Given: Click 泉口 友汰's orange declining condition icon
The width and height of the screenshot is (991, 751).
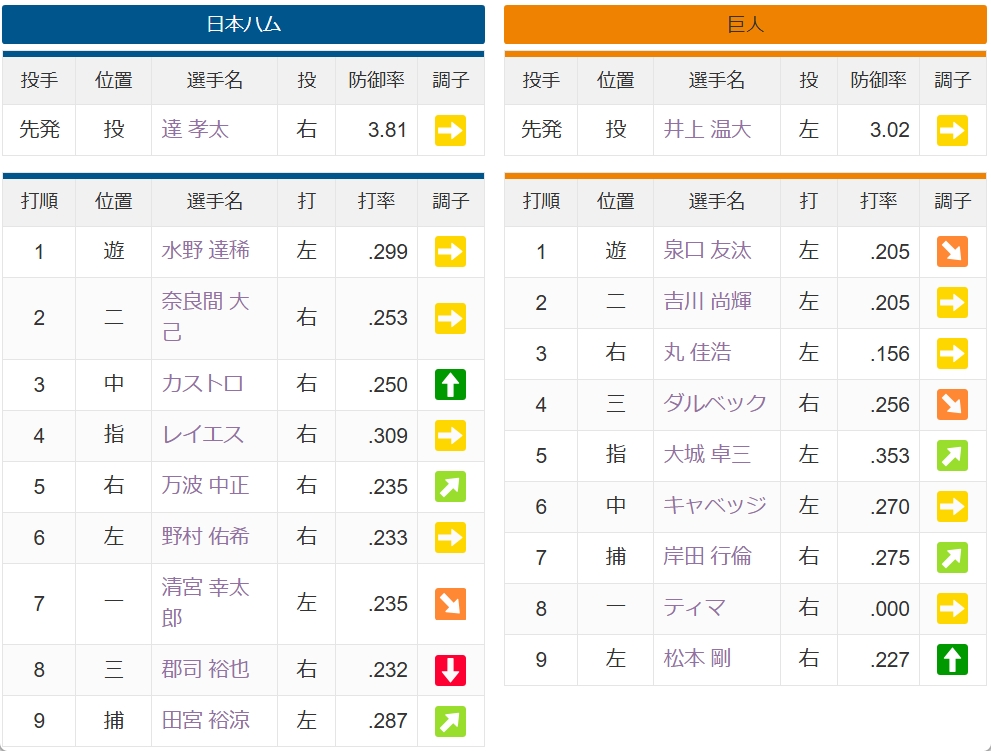Looking at the screenshot, I should 952,252.
